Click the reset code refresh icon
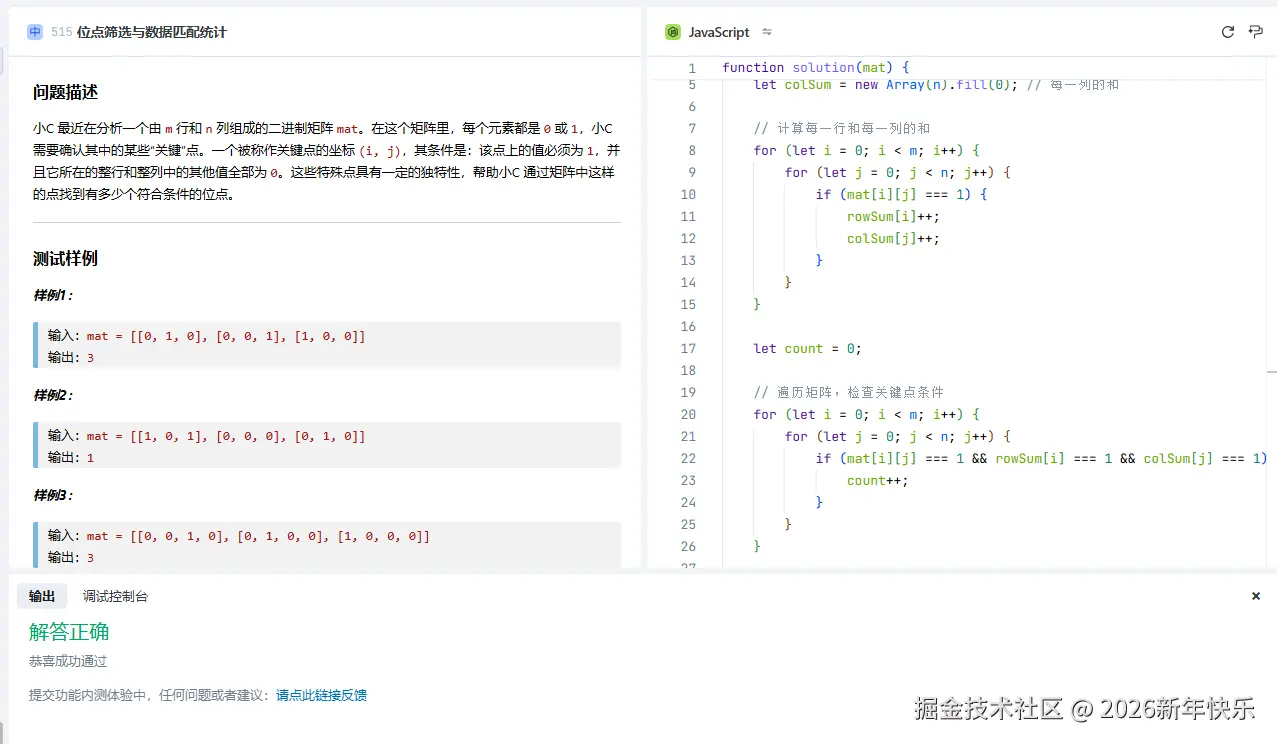 coord(1228,32)
